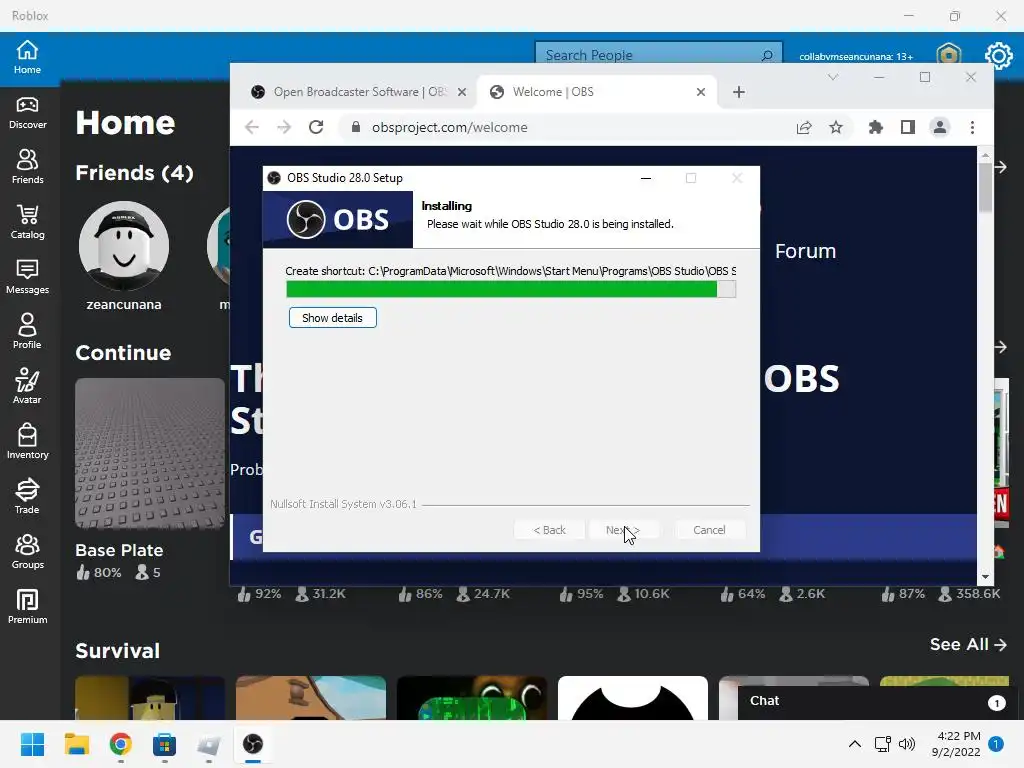Open Profile in Roblox sidebar

[27, 332]
